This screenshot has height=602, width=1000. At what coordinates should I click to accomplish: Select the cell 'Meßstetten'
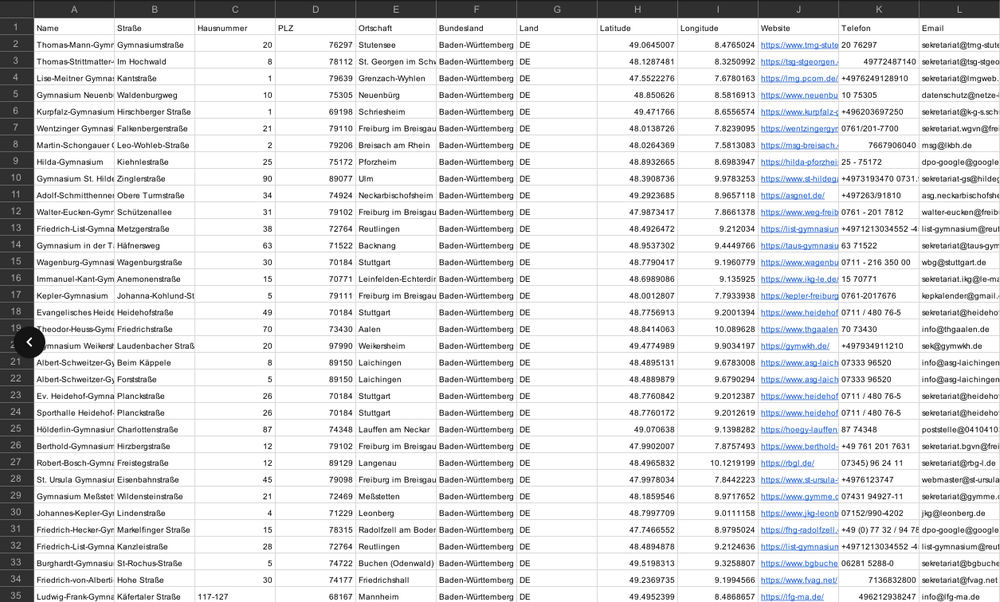tap(396, 496)
